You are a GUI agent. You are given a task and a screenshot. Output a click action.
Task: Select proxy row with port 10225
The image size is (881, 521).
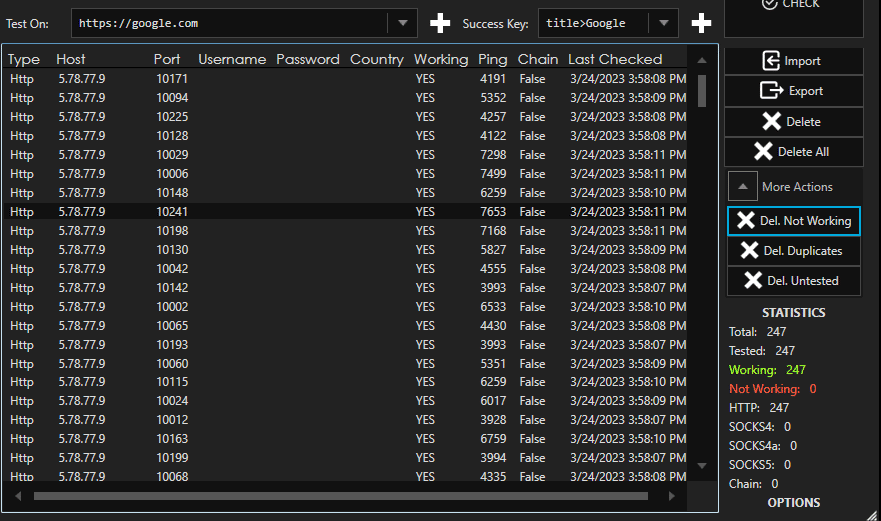click(346, 117)
